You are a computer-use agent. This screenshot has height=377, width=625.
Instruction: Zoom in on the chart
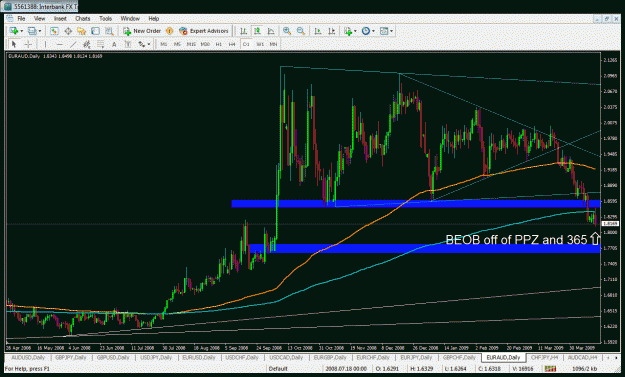(287, 31)
